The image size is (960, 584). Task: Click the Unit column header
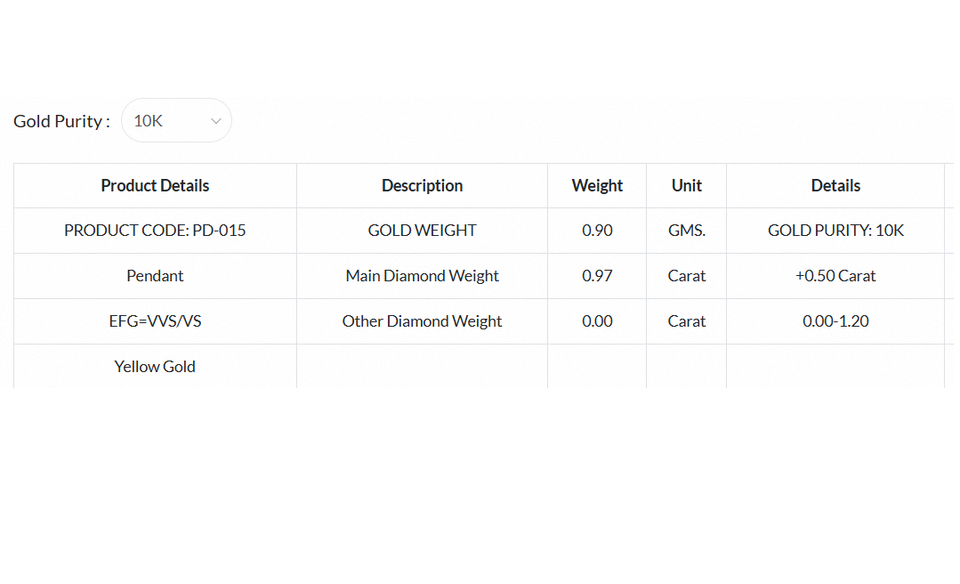[x=686, y=185]
